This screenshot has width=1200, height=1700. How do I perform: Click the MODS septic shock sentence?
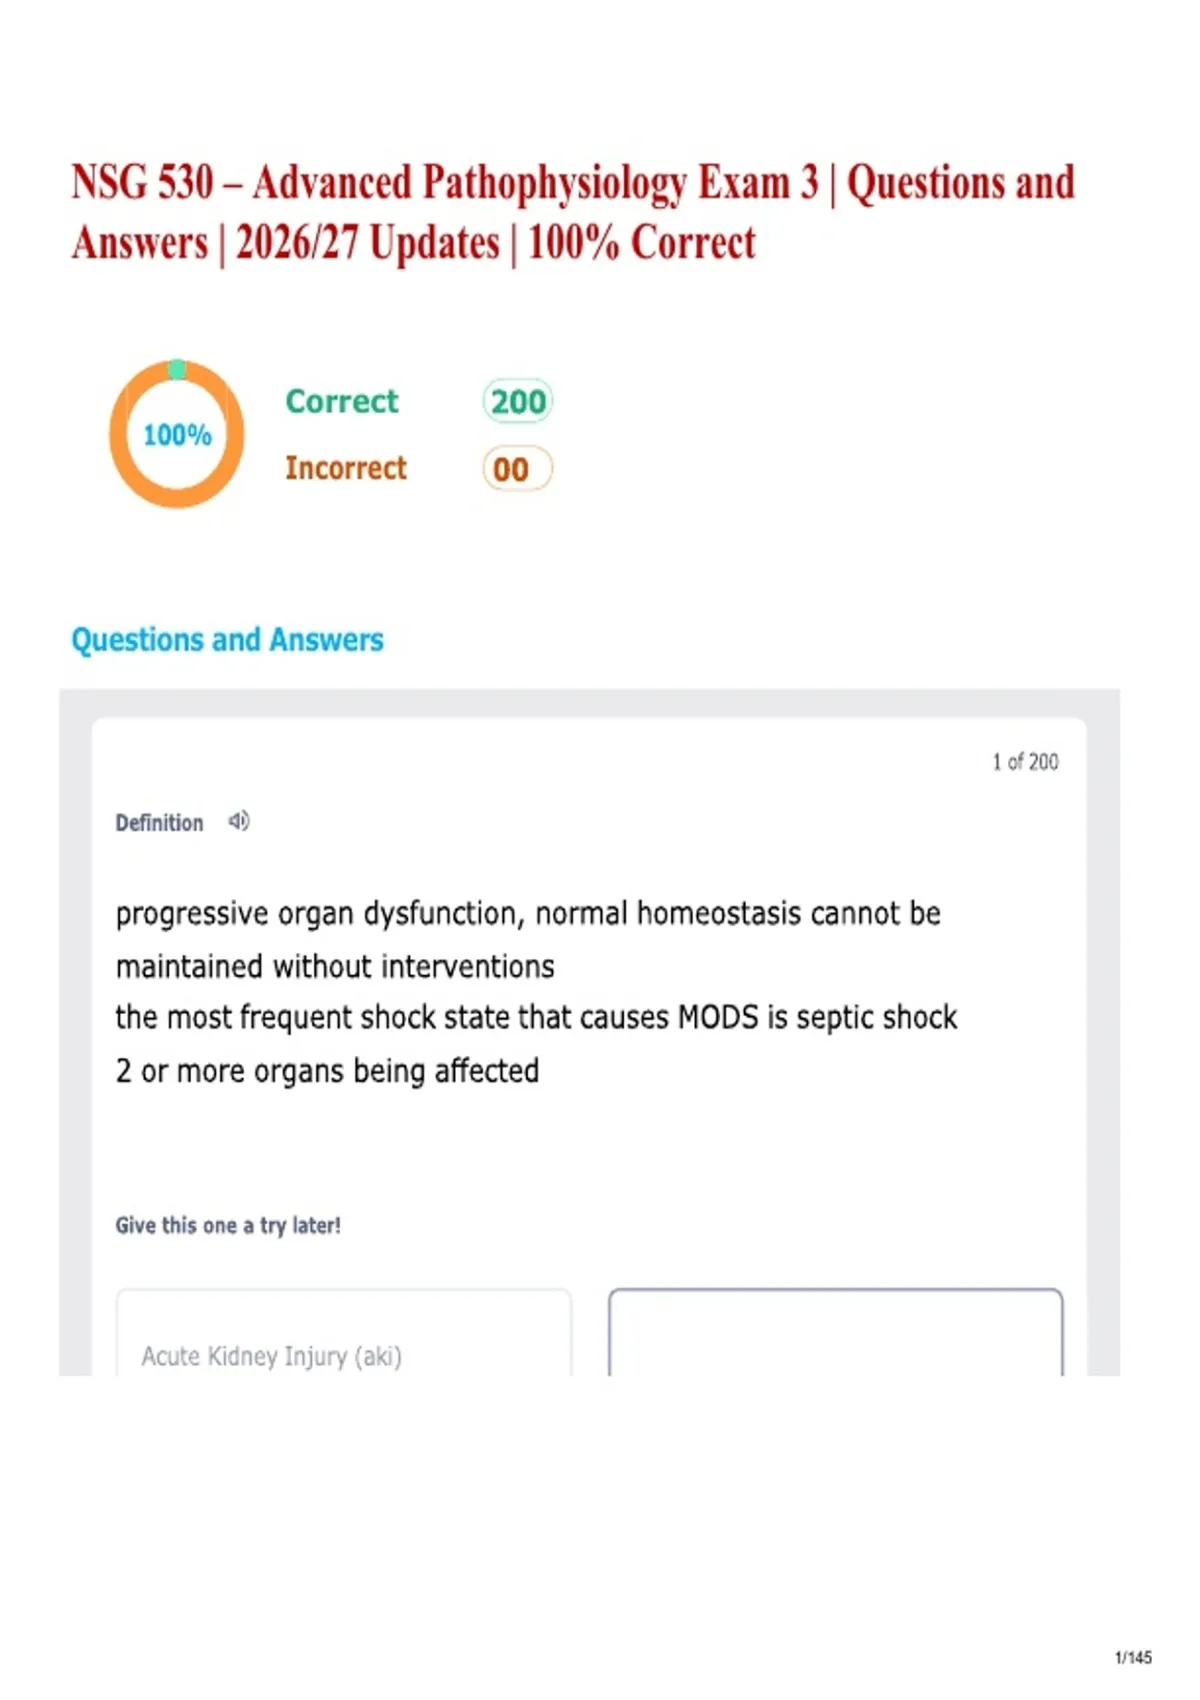(x=536, y=1017)
